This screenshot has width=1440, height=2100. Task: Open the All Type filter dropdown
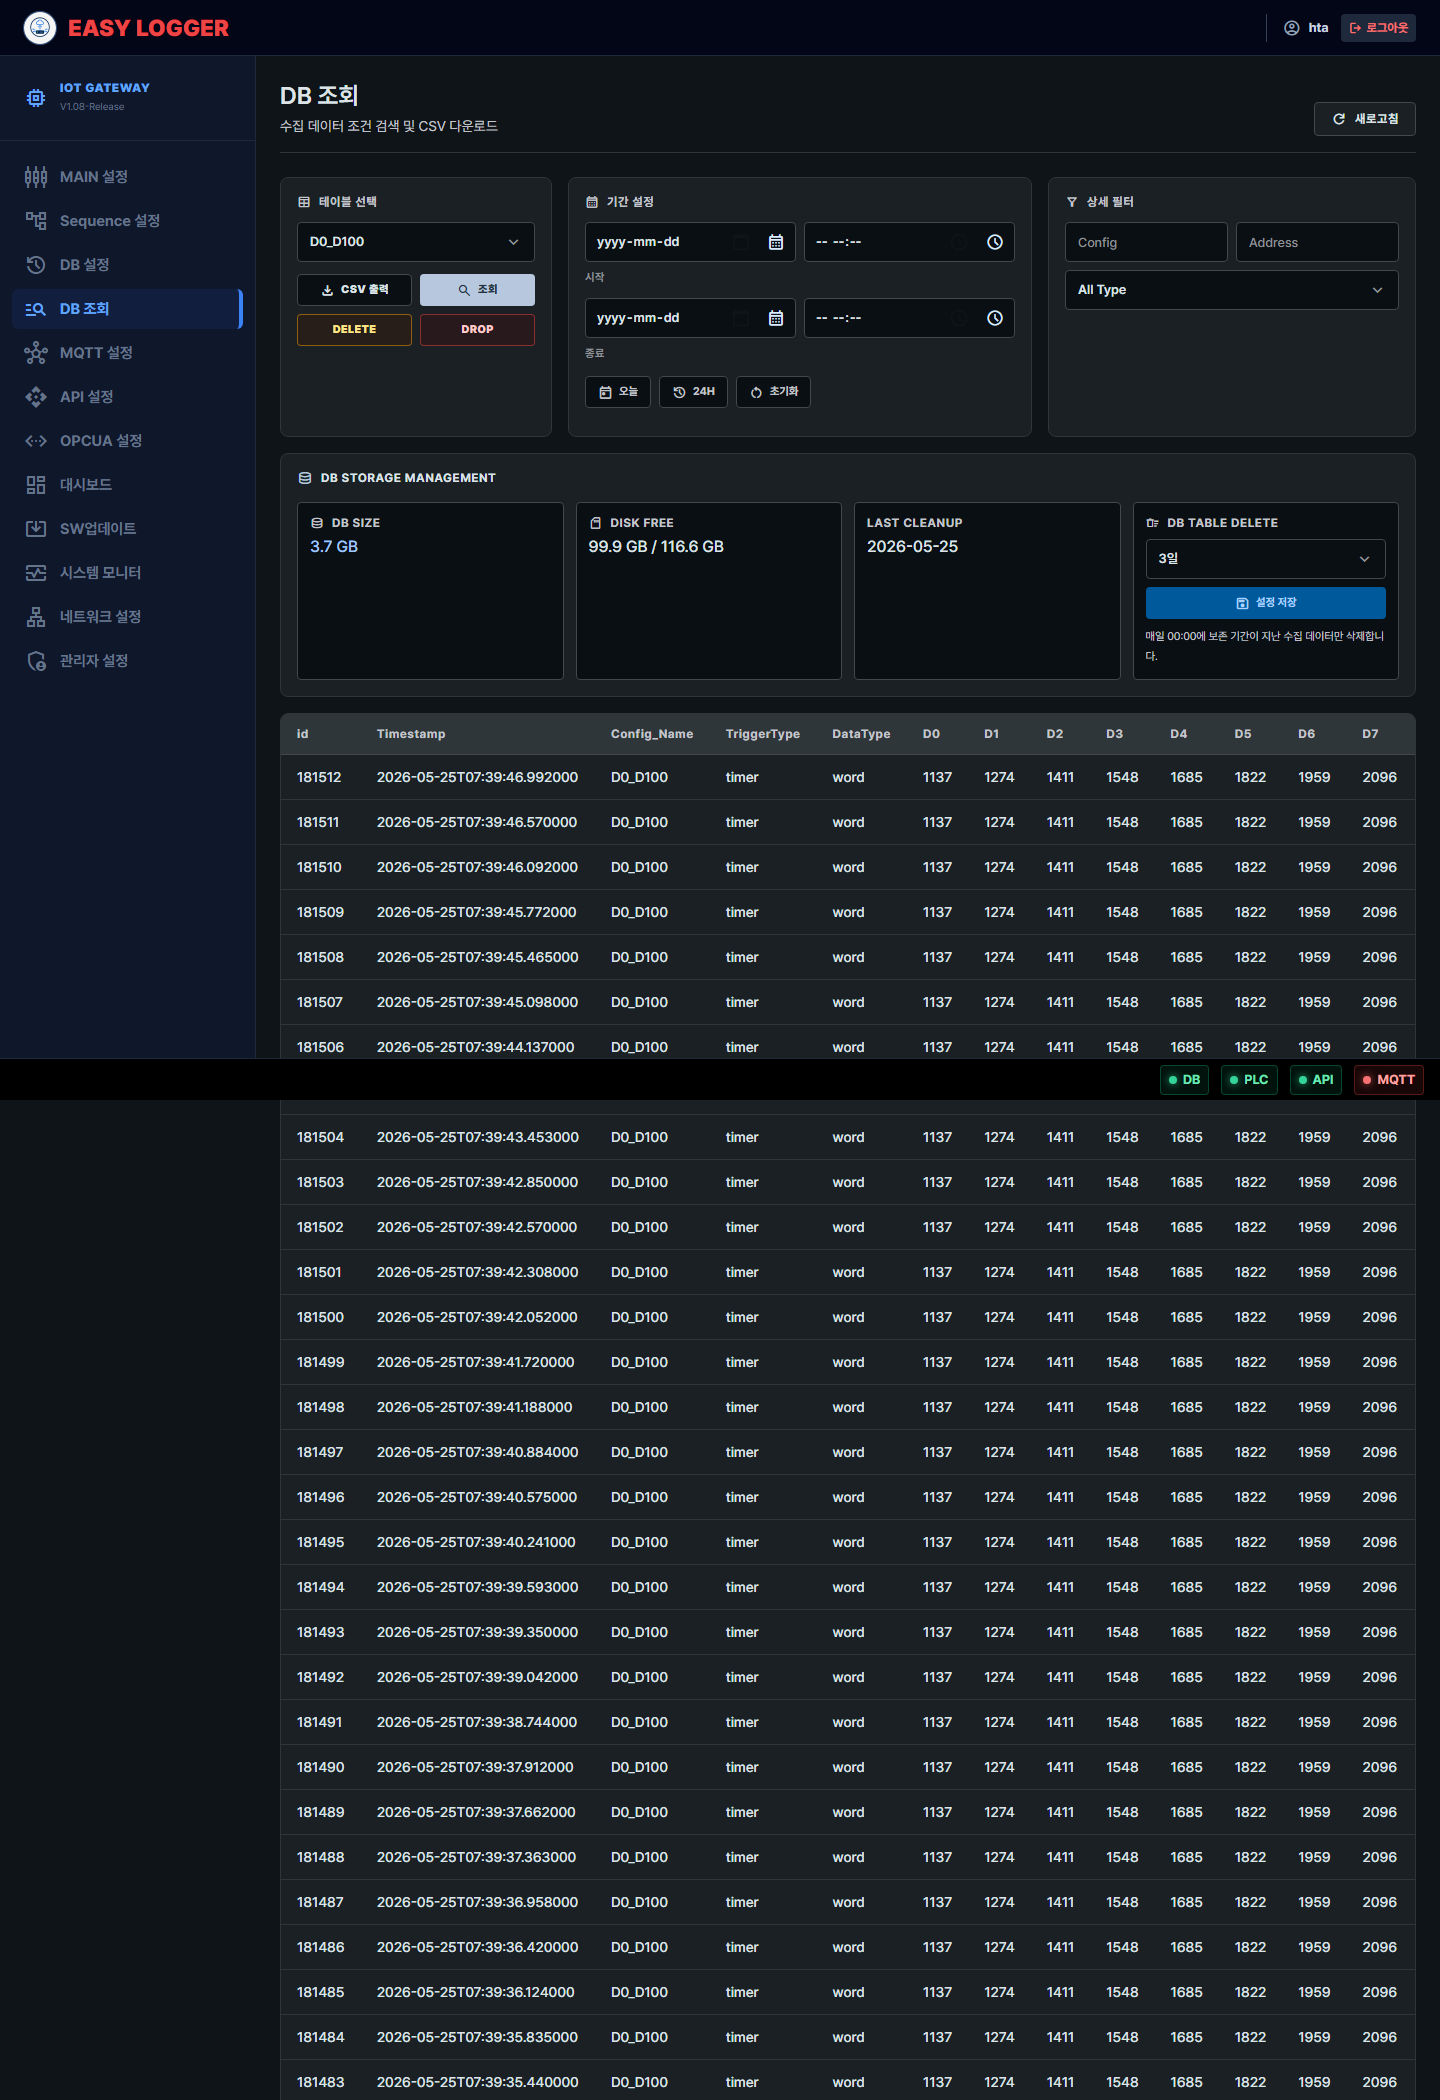[x=1231, y=290]
